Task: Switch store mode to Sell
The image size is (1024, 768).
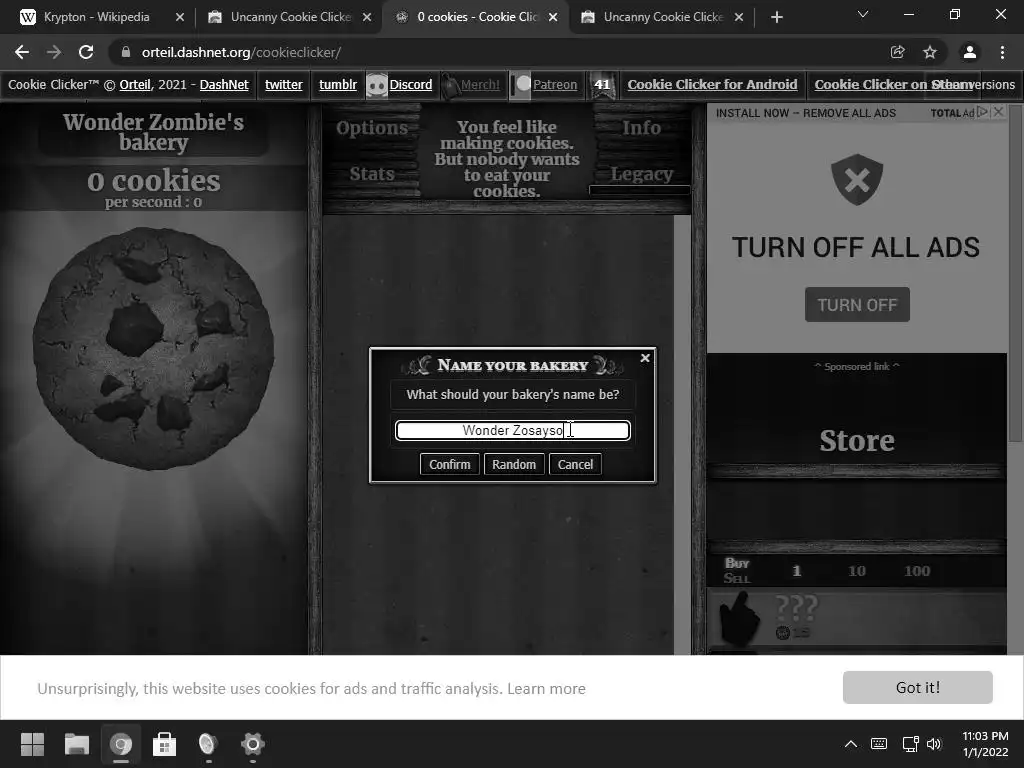Action: 737,578
